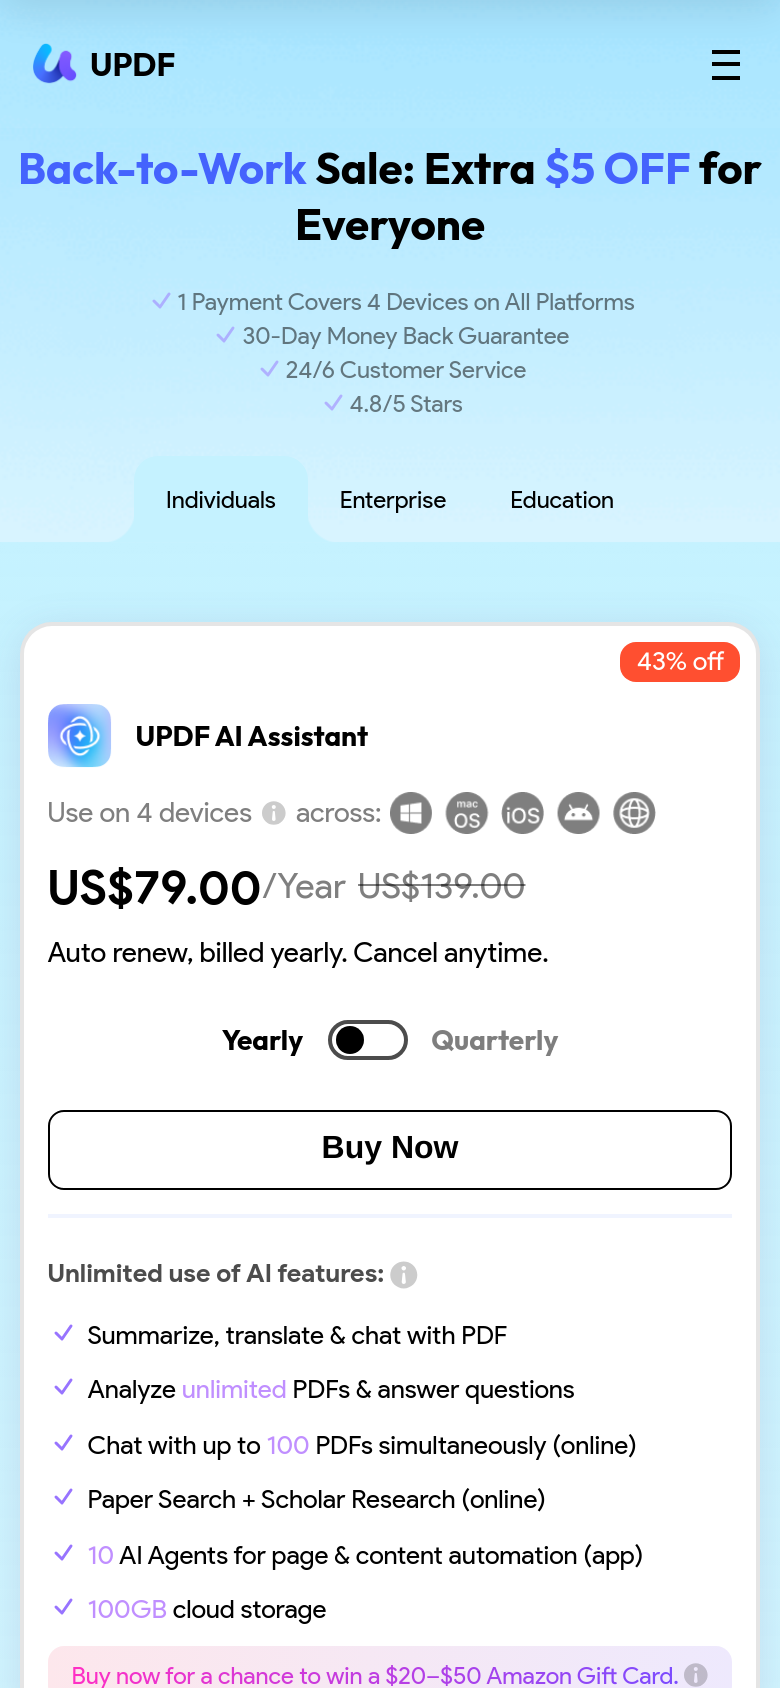
Task: Select the Windows platform icon
Action: click(x=411, y=813)
